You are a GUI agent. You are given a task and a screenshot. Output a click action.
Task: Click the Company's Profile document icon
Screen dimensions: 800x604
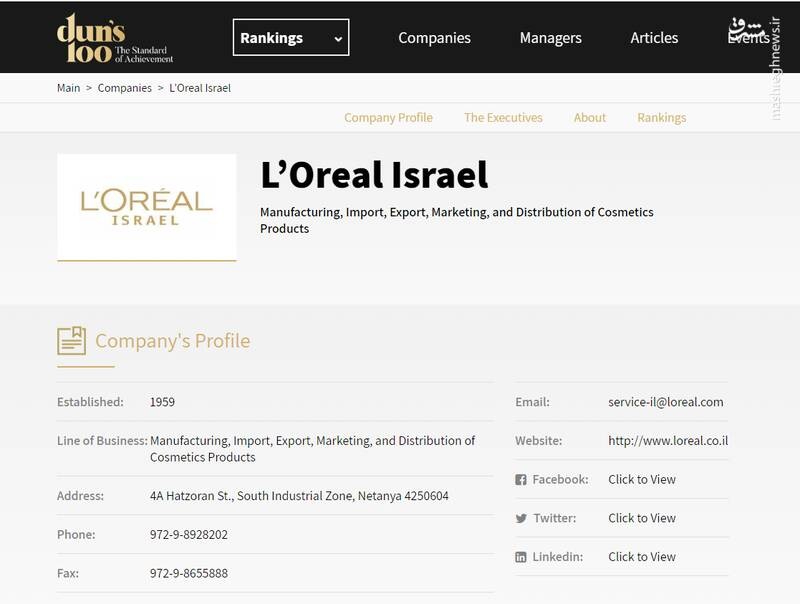click(71, 340)
